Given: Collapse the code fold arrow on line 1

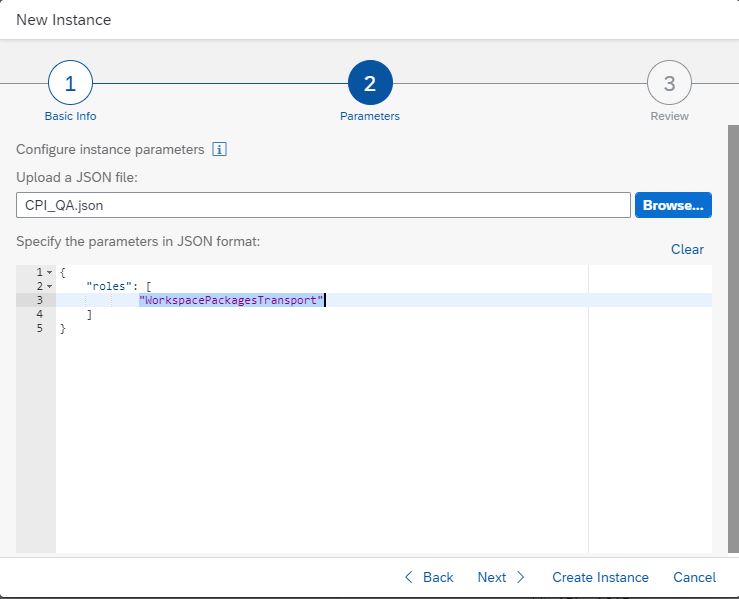Looking at the screenshot, I should 49,272.
